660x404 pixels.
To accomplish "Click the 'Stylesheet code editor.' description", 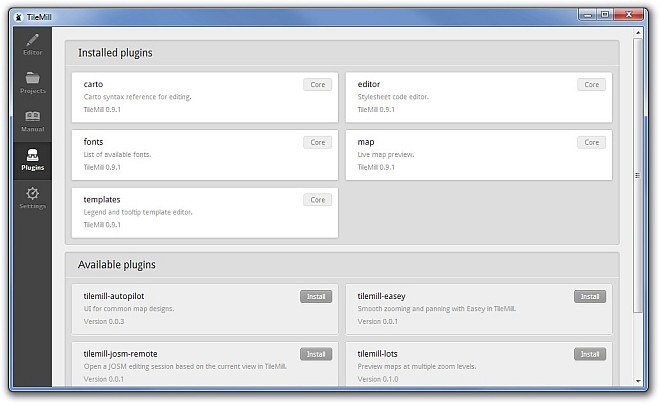I will pos(393,97).
